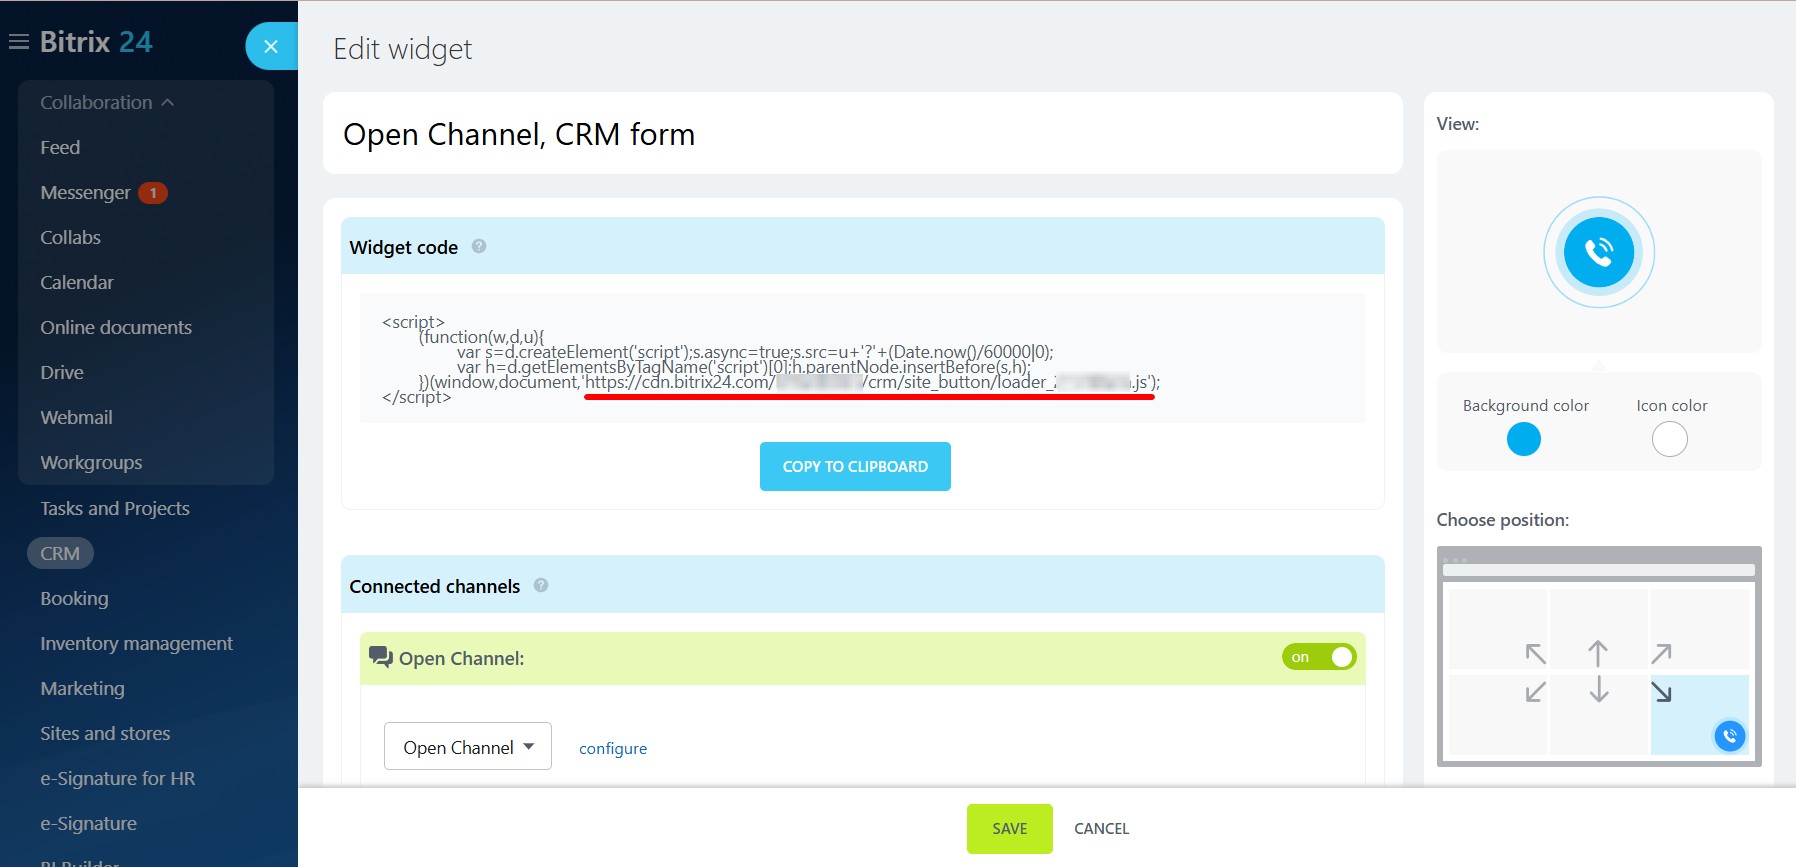
Task: Select the bottom-right position arrow
Action: [1661, 692]
